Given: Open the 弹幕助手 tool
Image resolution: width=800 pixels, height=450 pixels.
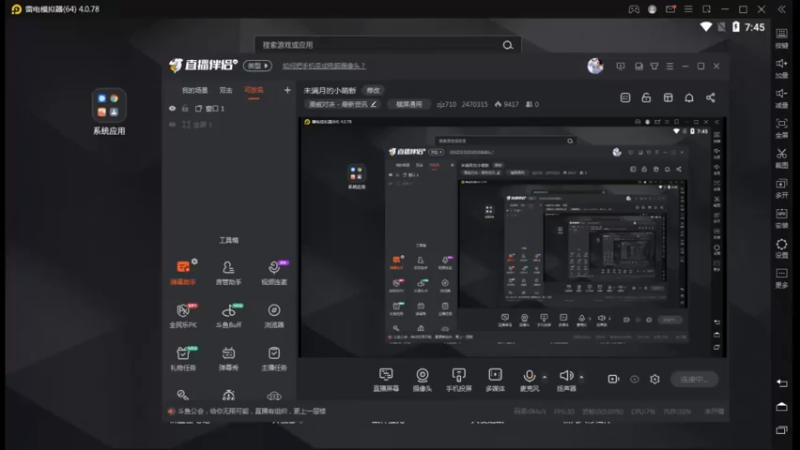Looking at the screenshot, I should [x=183, y=272].
